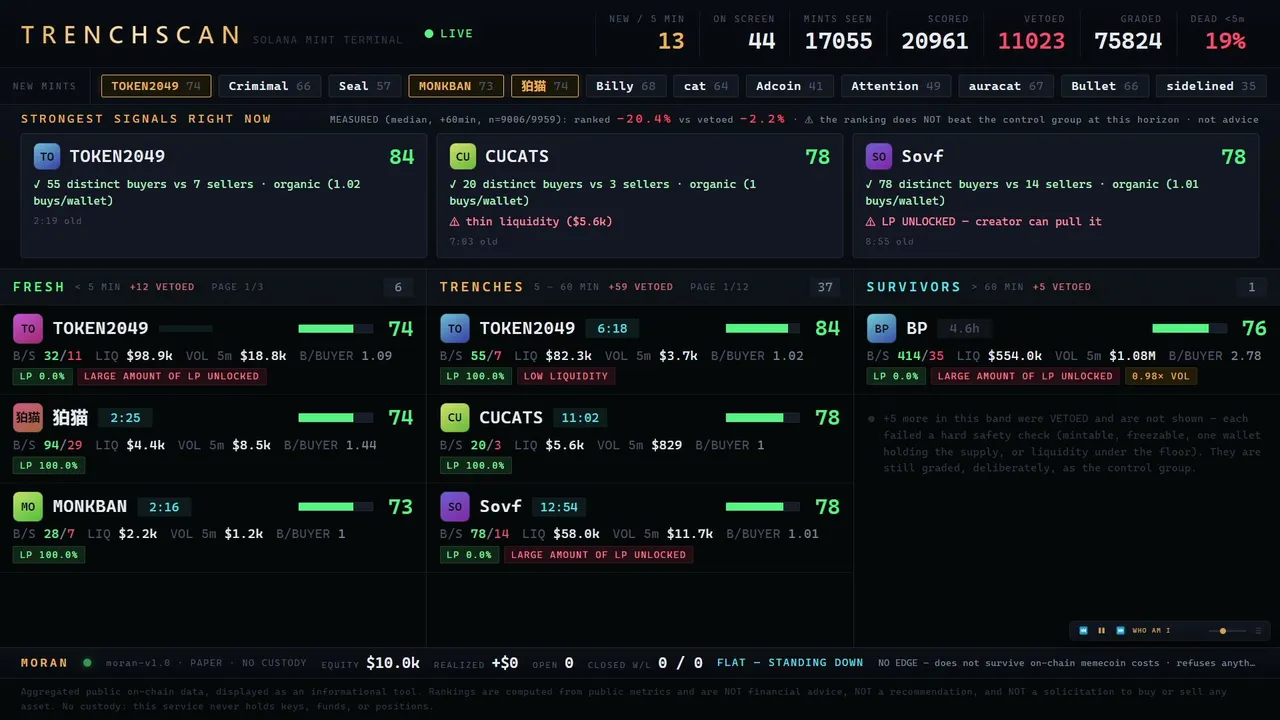
Task: Click BP age badge 4.6h
Action: 964,329
